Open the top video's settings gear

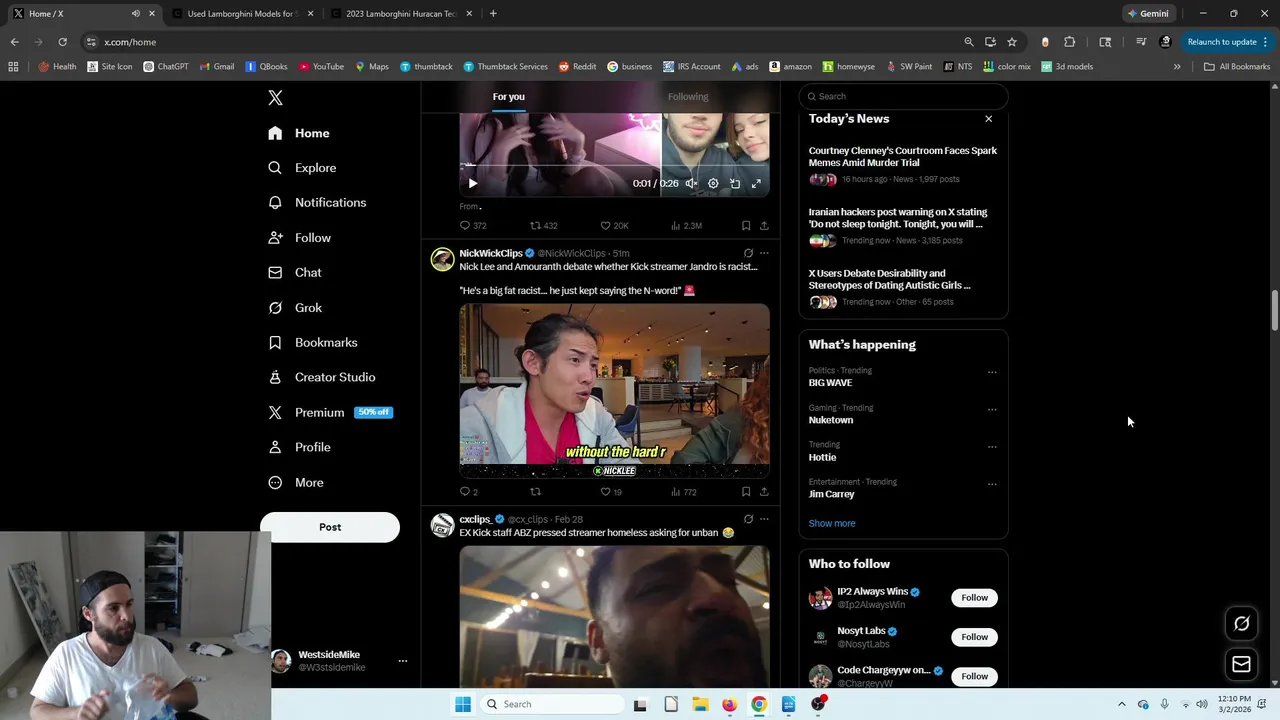[713, 184]
